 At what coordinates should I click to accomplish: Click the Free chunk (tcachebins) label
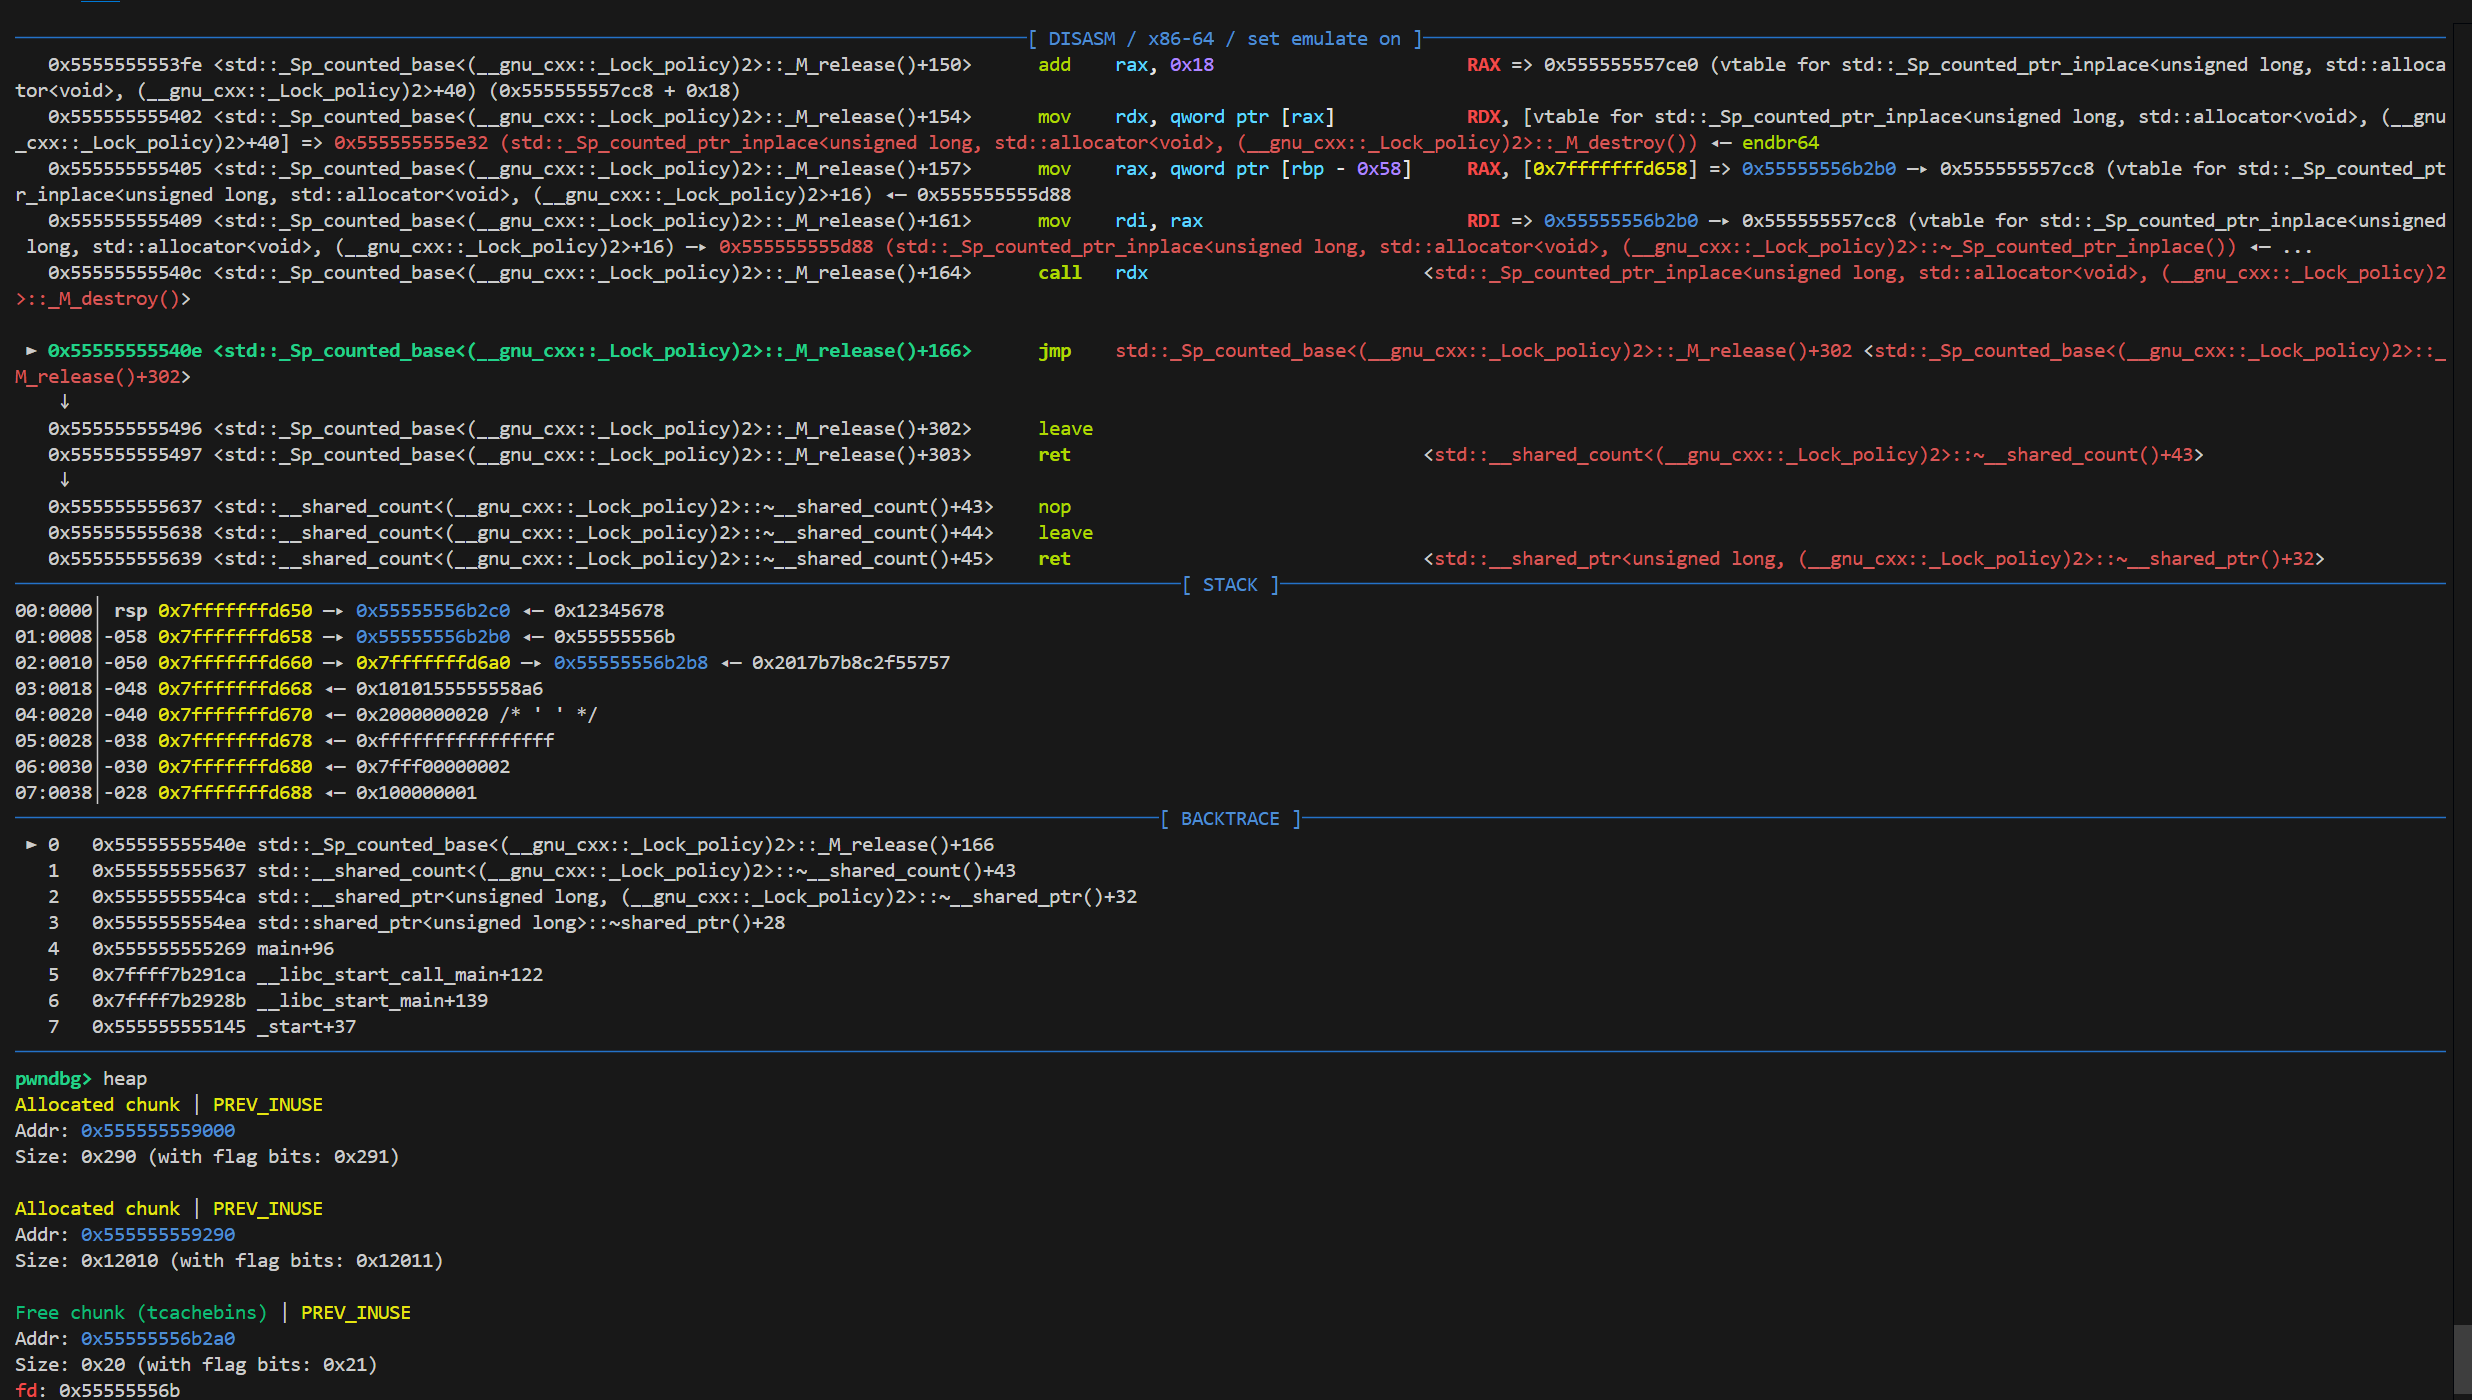point(141,1313)
